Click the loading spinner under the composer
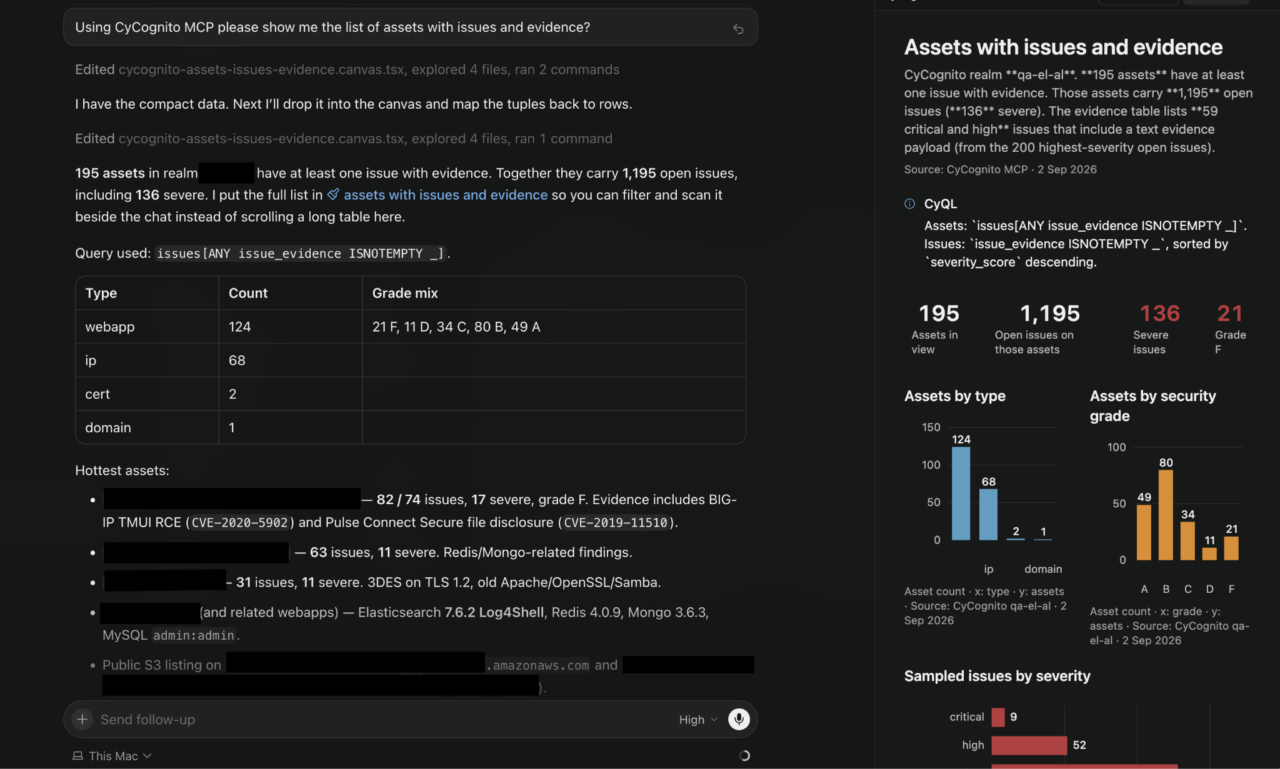 pyautogui.click(x=744, y=756)
